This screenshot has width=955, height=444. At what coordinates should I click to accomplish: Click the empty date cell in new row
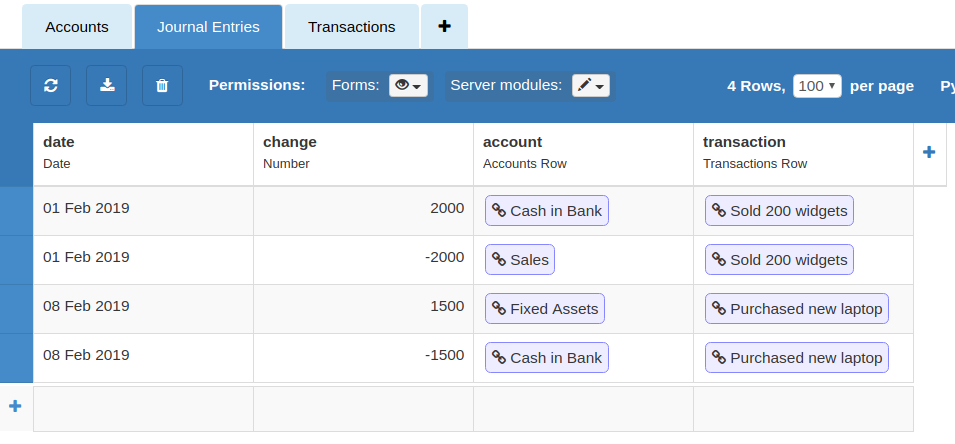pos(143,408)
